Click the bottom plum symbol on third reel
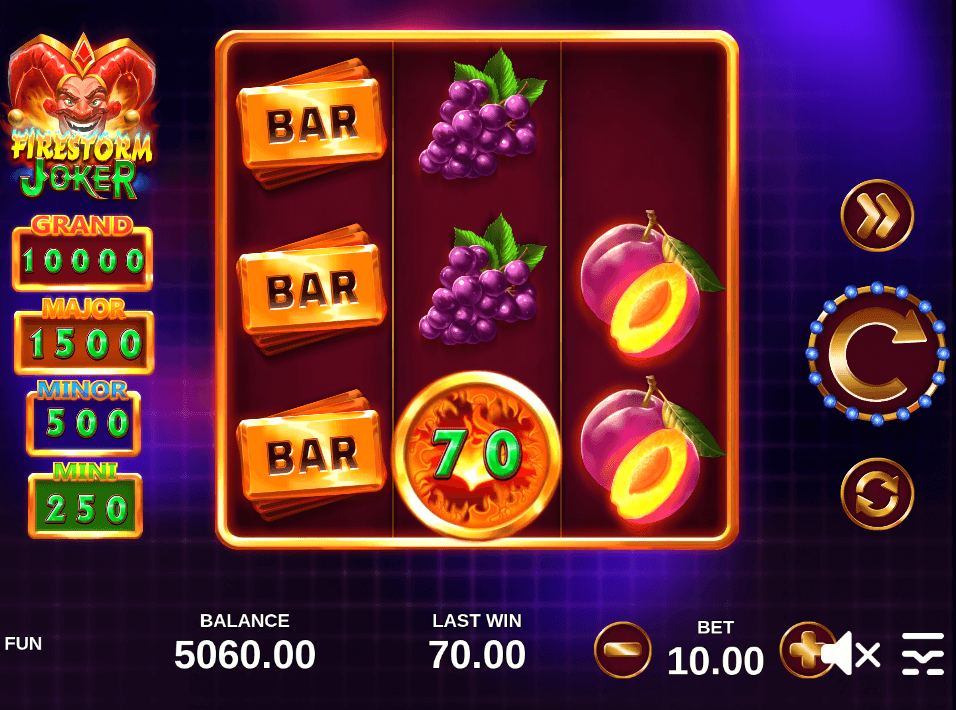Screen dimensions: 956x710 tap(650, 450)
